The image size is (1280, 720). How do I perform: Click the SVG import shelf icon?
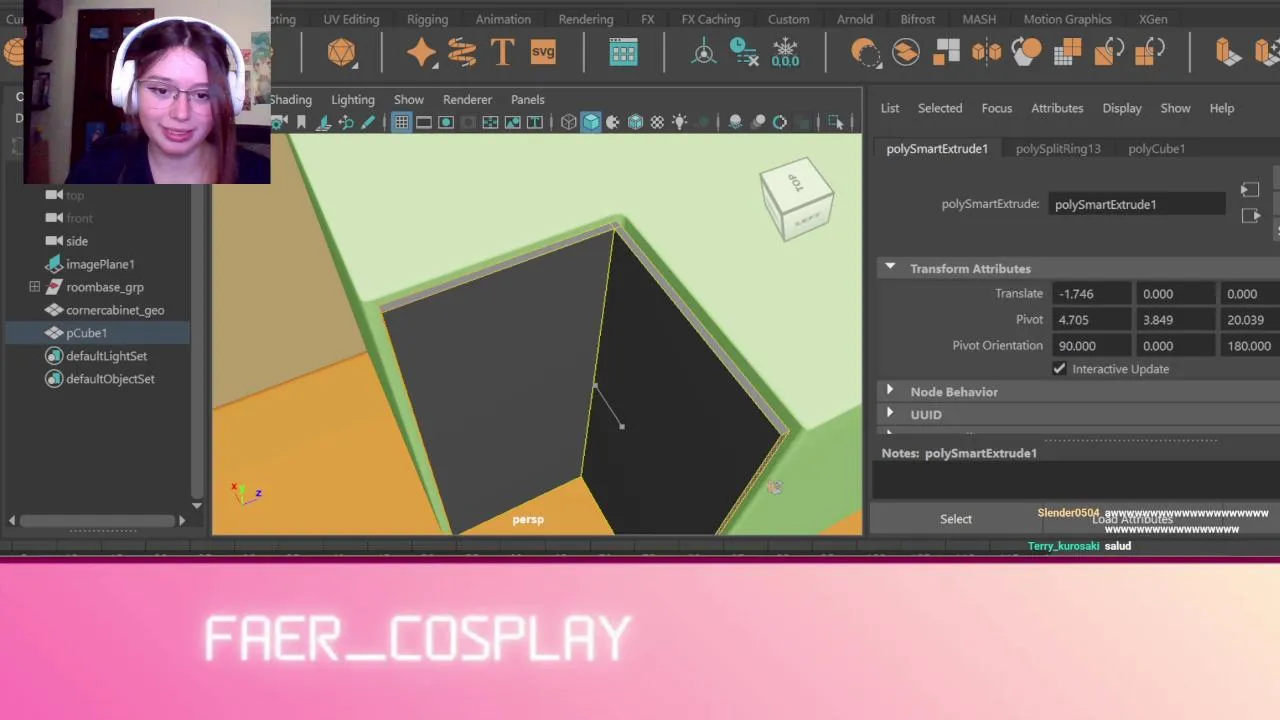coord(543,52)
